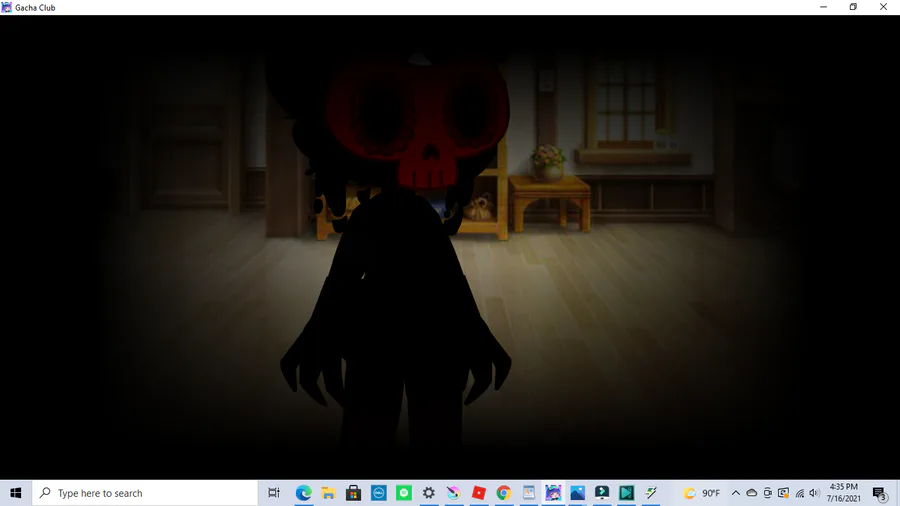
Task: Open Microsoft Store from the taskbar
Action: point(354,493)
